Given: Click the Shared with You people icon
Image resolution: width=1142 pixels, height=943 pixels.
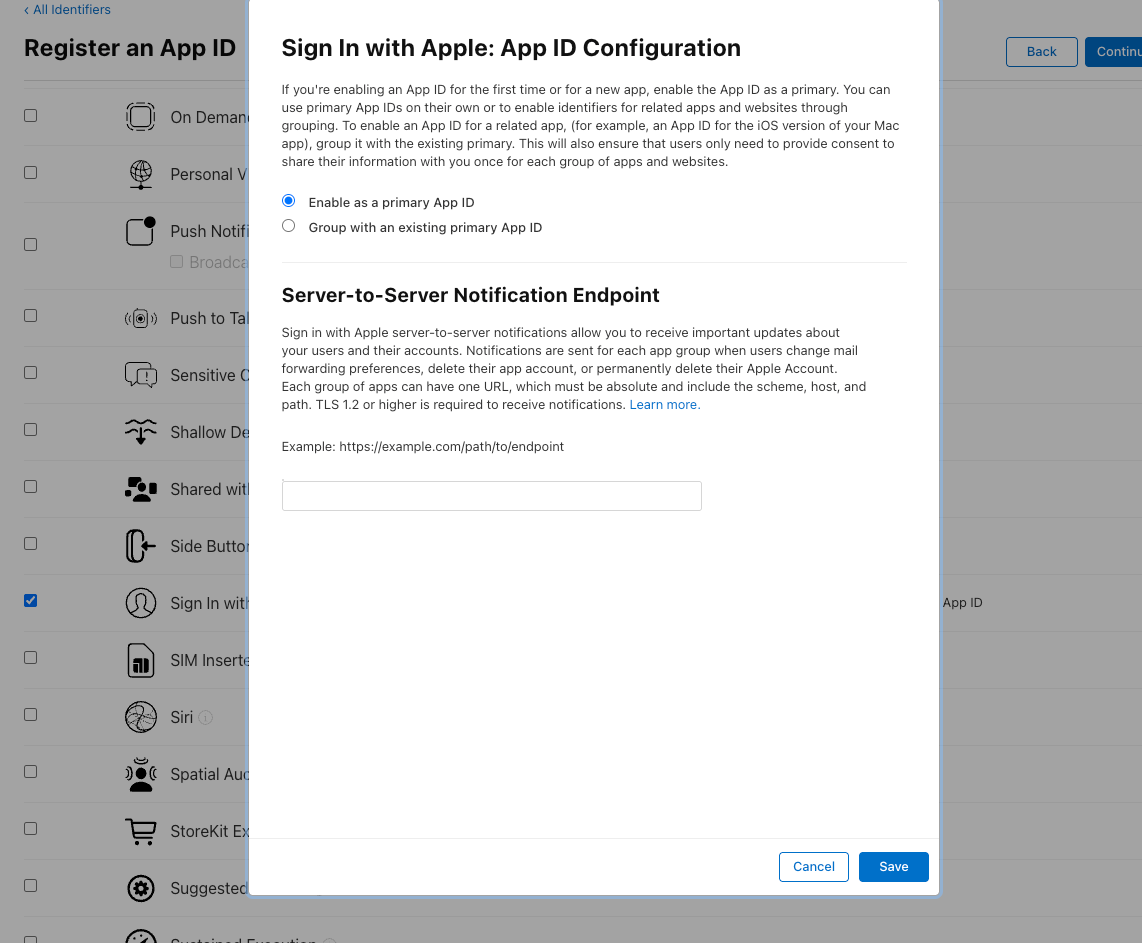Looking at the screenshot, I should [x=141, y=489].
